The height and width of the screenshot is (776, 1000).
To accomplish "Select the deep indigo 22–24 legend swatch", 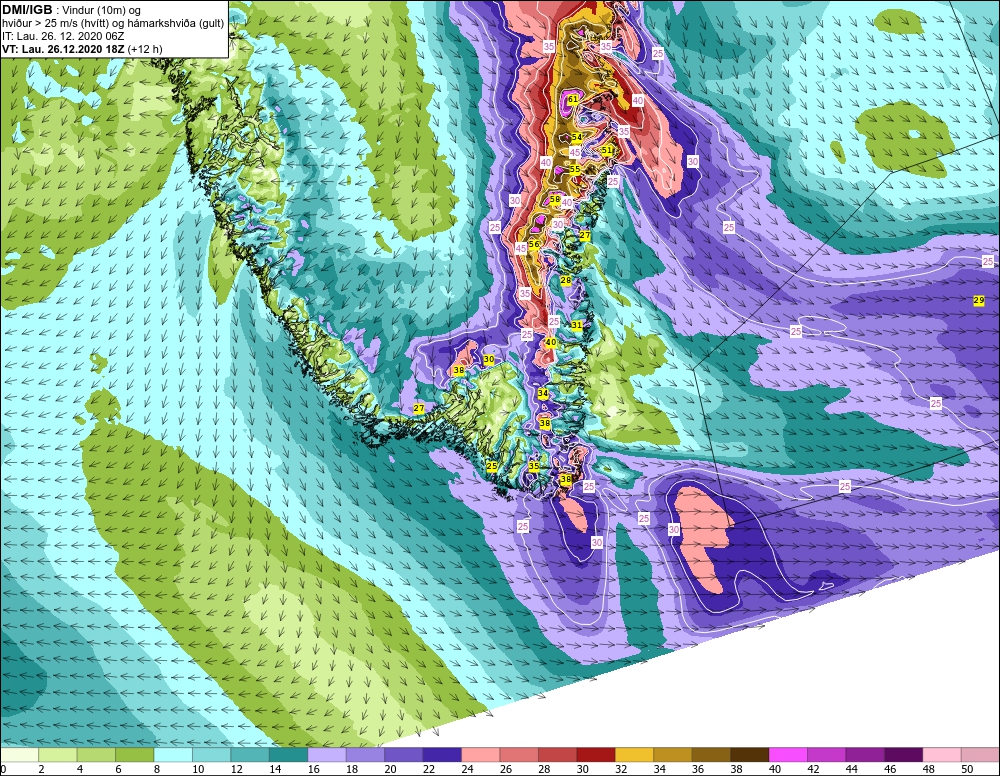I will tap(443, 755).
